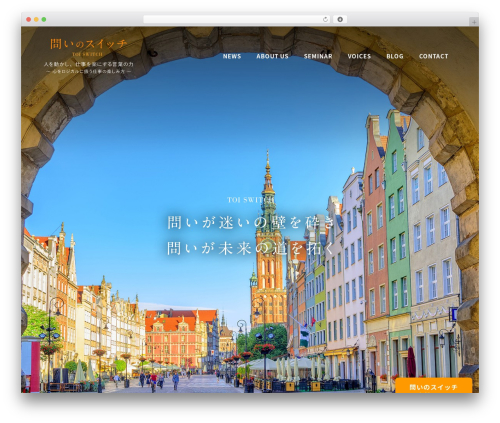This screenshot has width=500, height=423.
Task: Open the SEMINAR section
Action: pyautogui.click(x=318, y=56)
